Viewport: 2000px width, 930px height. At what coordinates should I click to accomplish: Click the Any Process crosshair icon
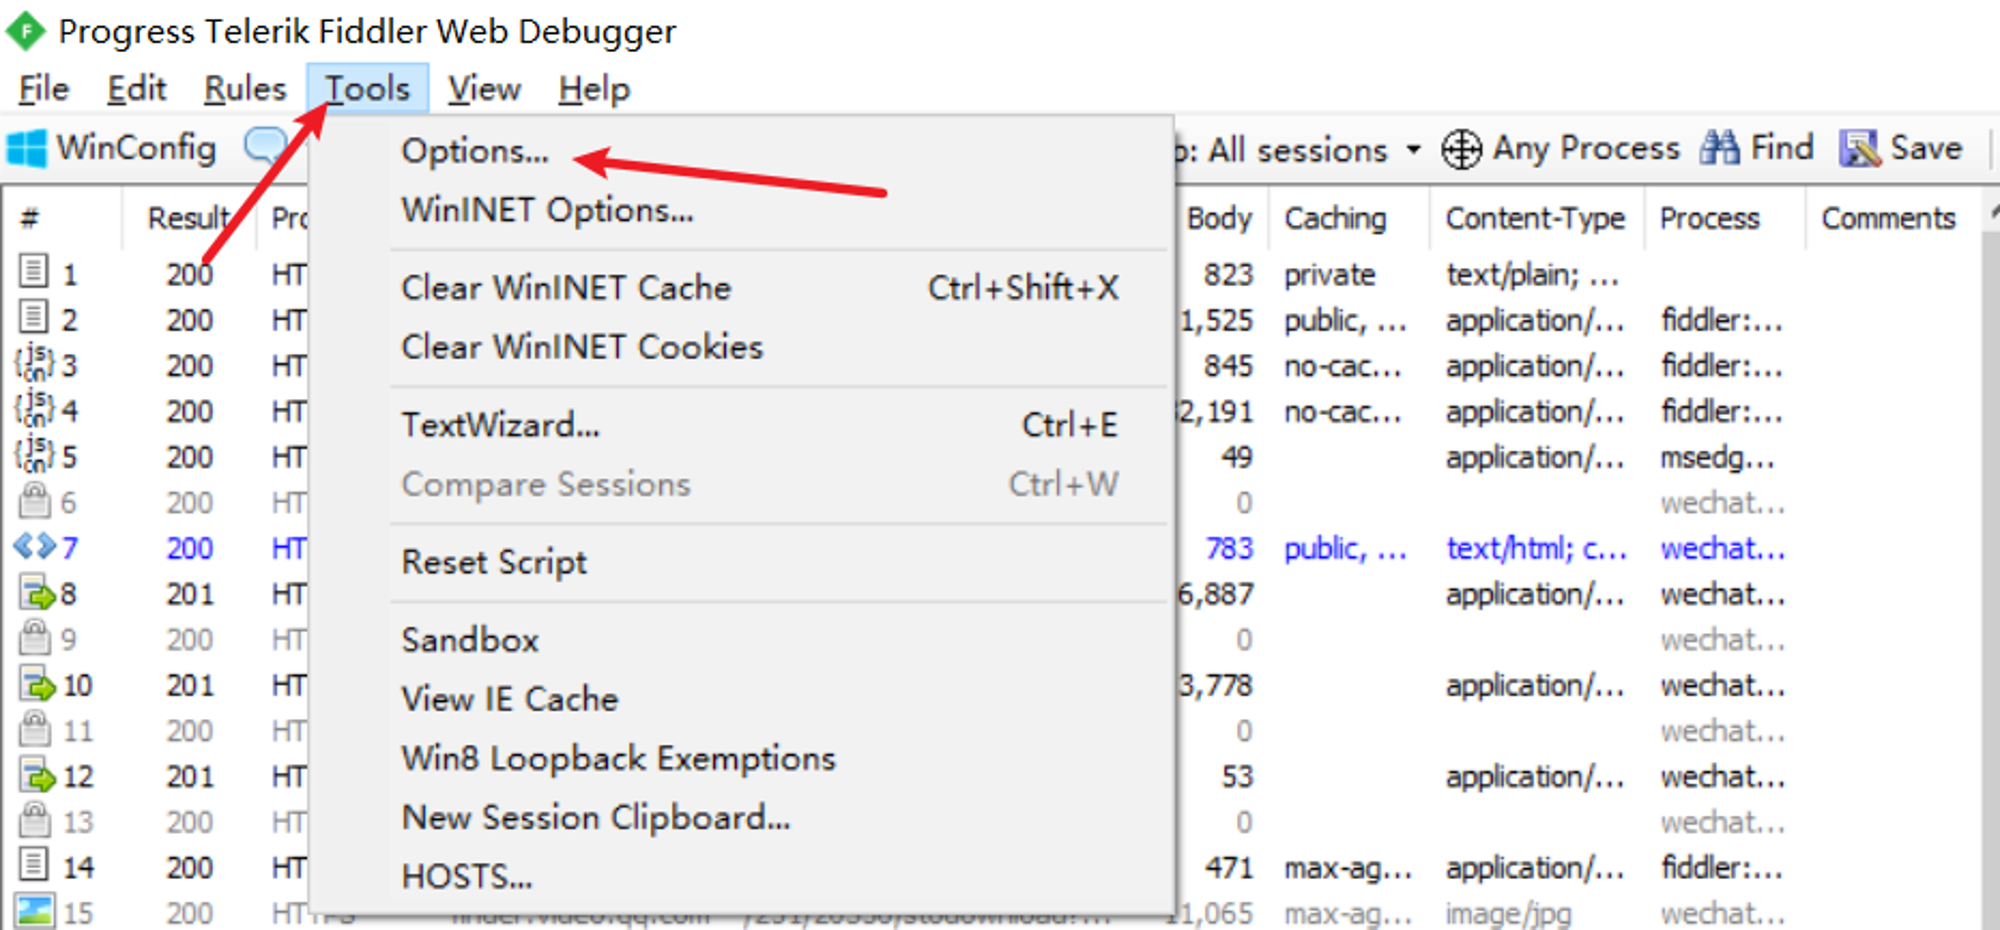pos(1461,150)
